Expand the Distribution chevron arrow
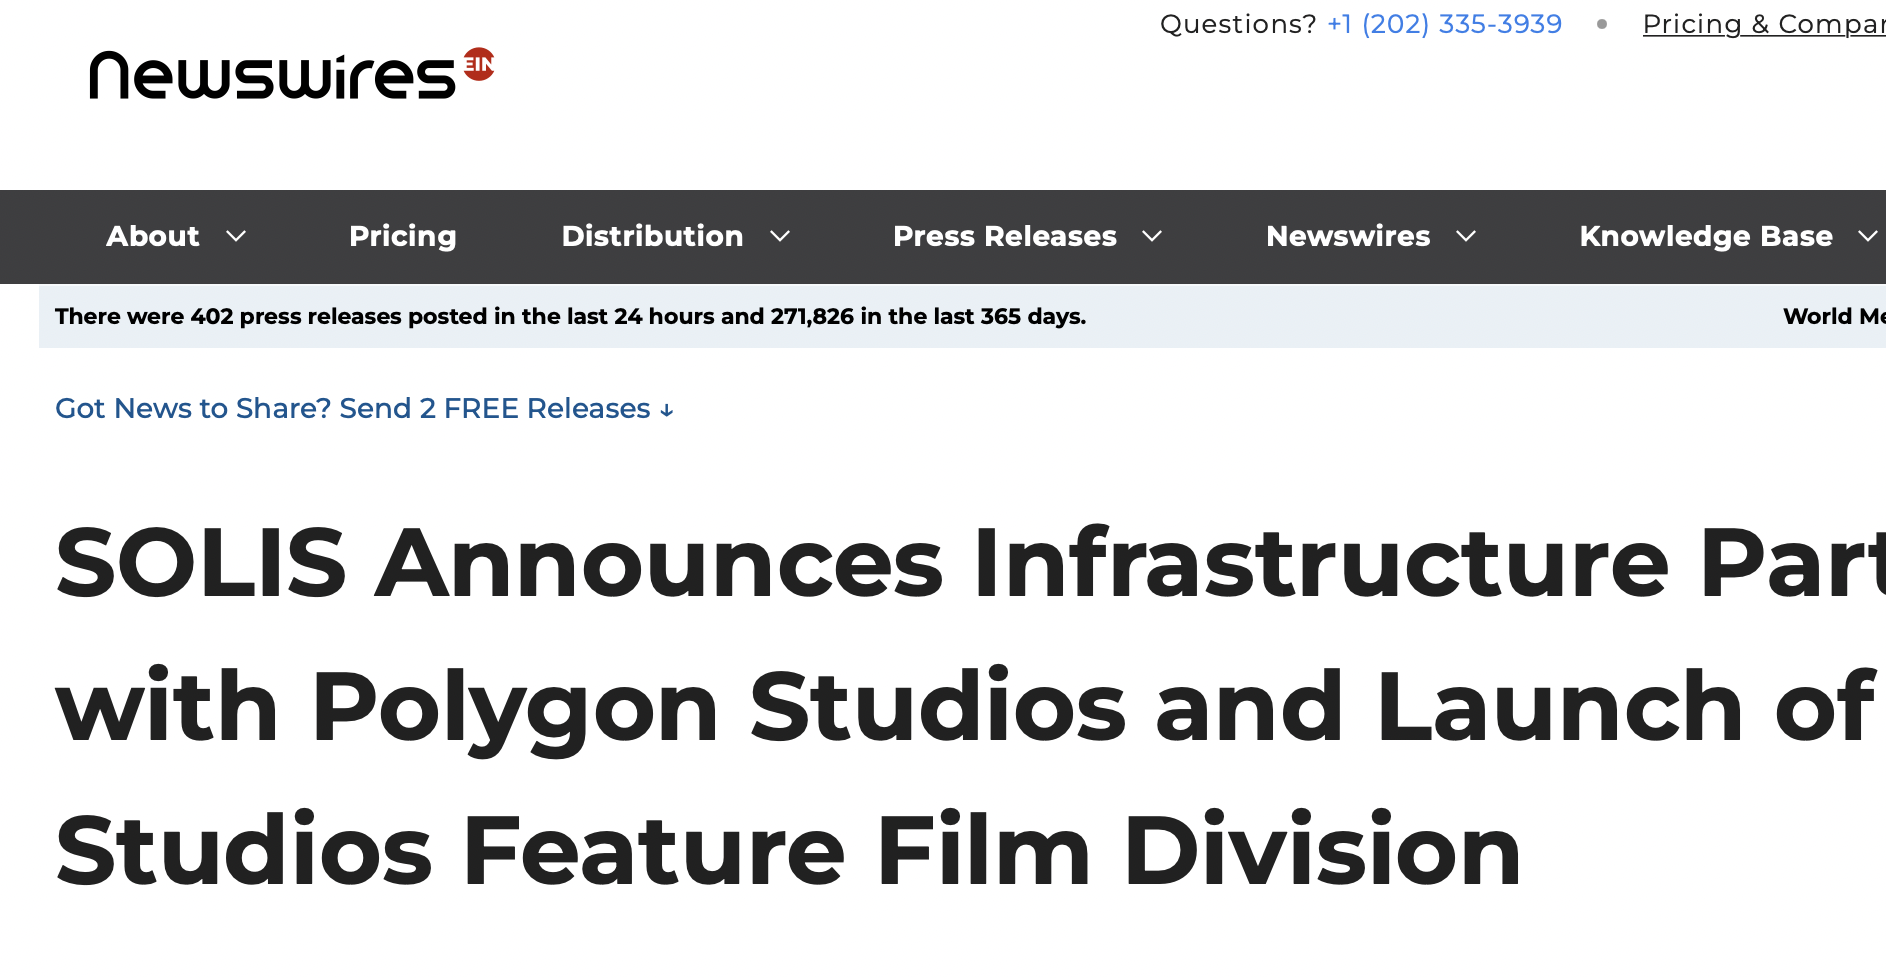This screenshot has height=978, width=1886. coord(780,236)
